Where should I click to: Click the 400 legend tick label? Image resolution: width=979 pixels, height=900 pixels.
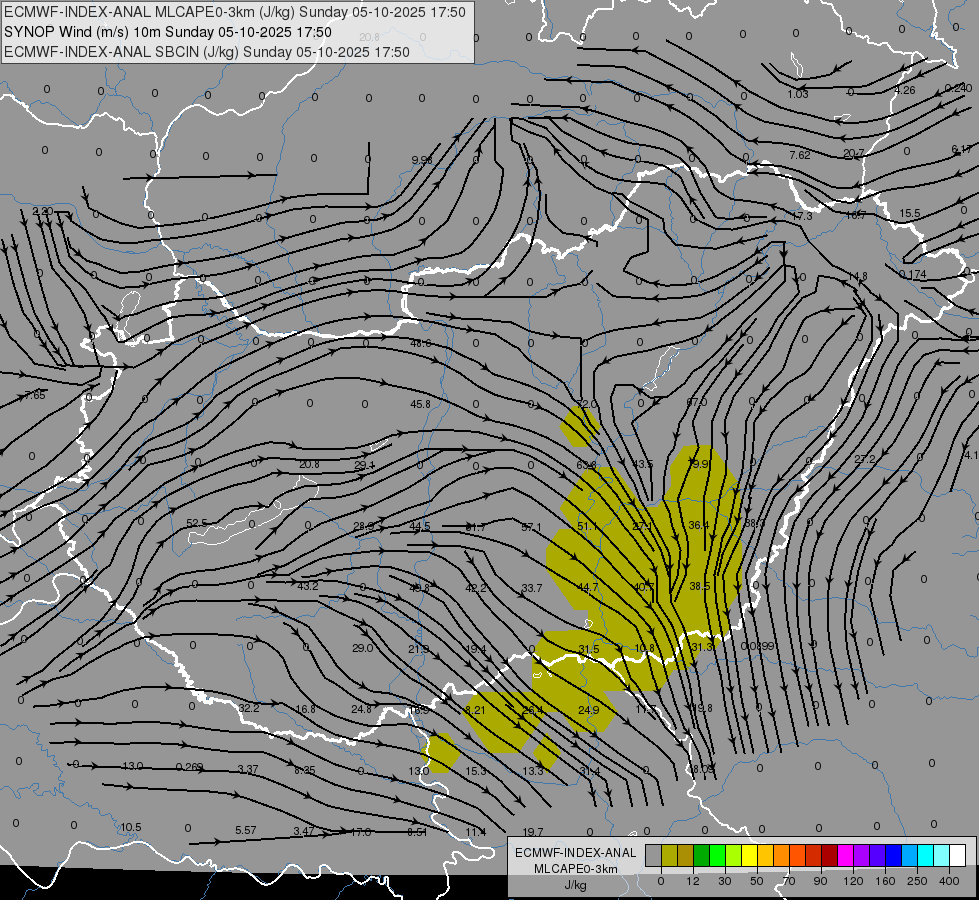tap(949, 881)
